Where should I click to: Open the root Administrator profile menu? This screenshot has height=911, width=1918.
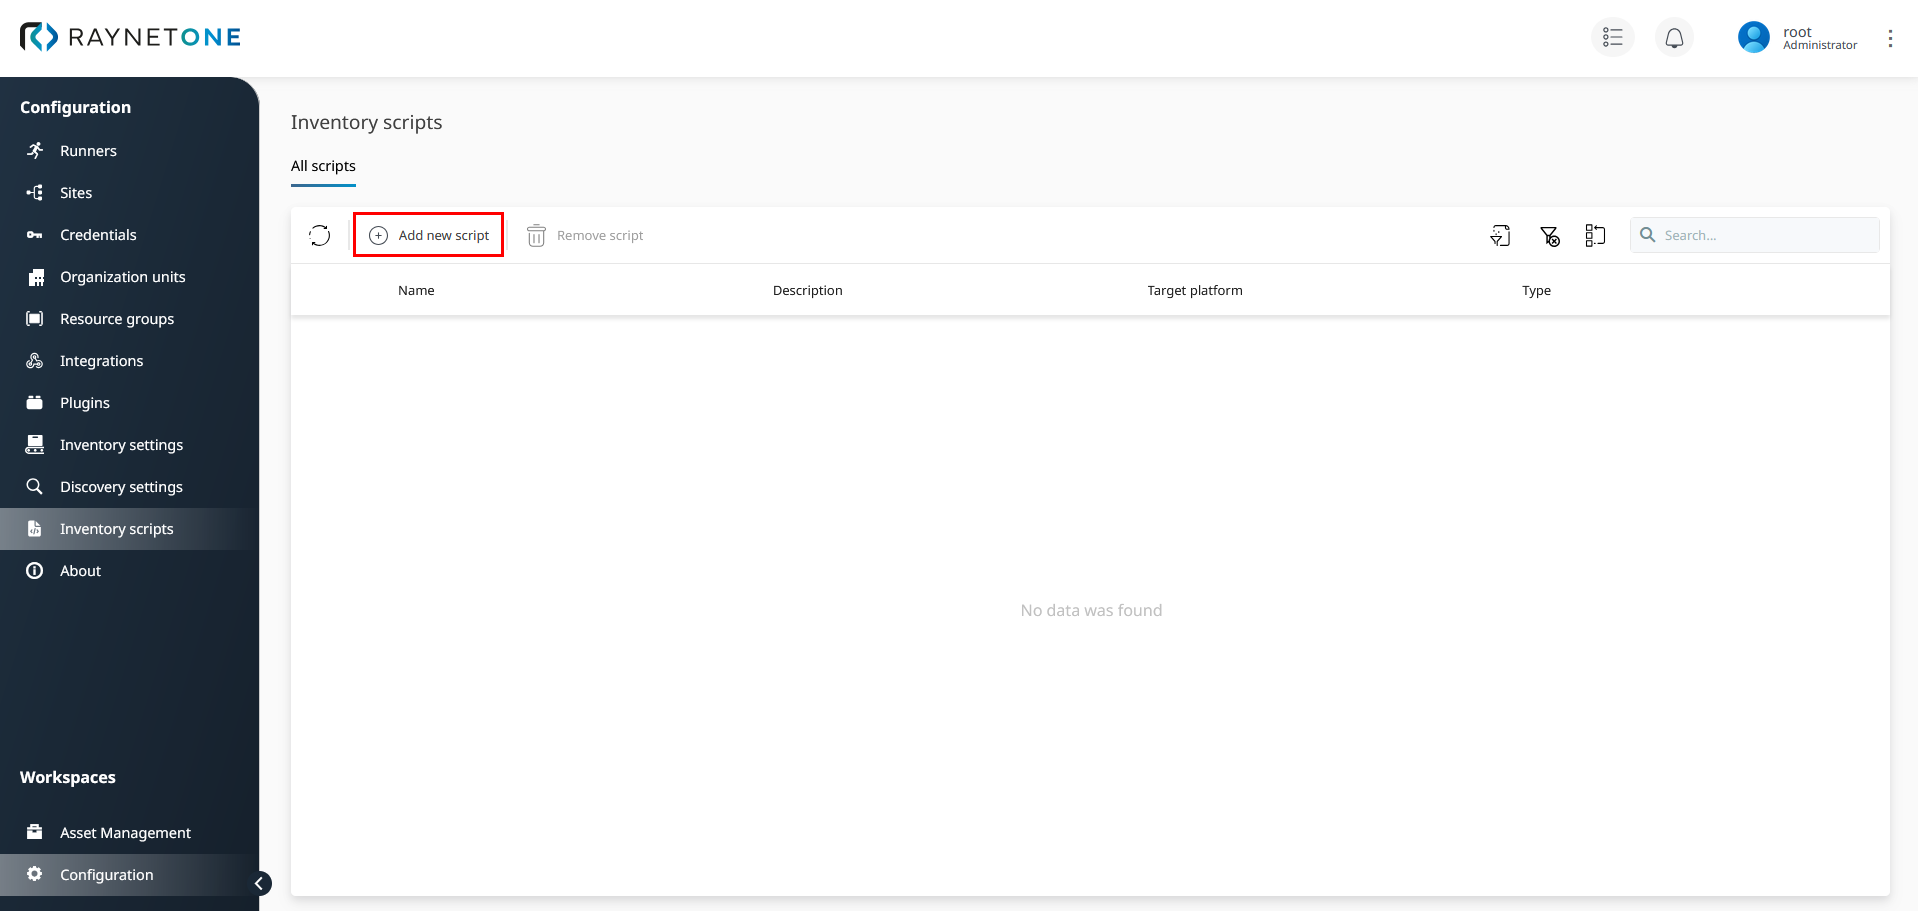pos(1797,37)
